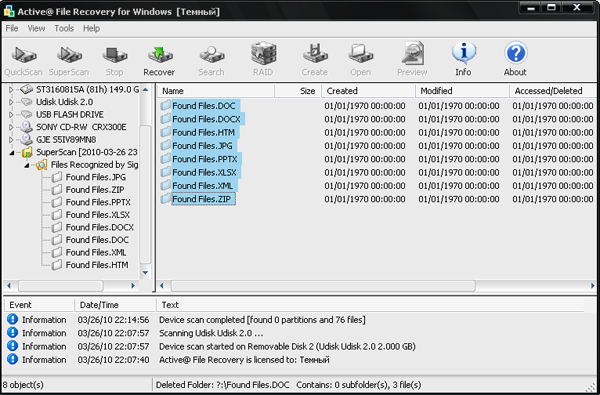The image size is (600, 395).
Task: Select Found Files.ZIP in file list
Action: tap(203, 199)
